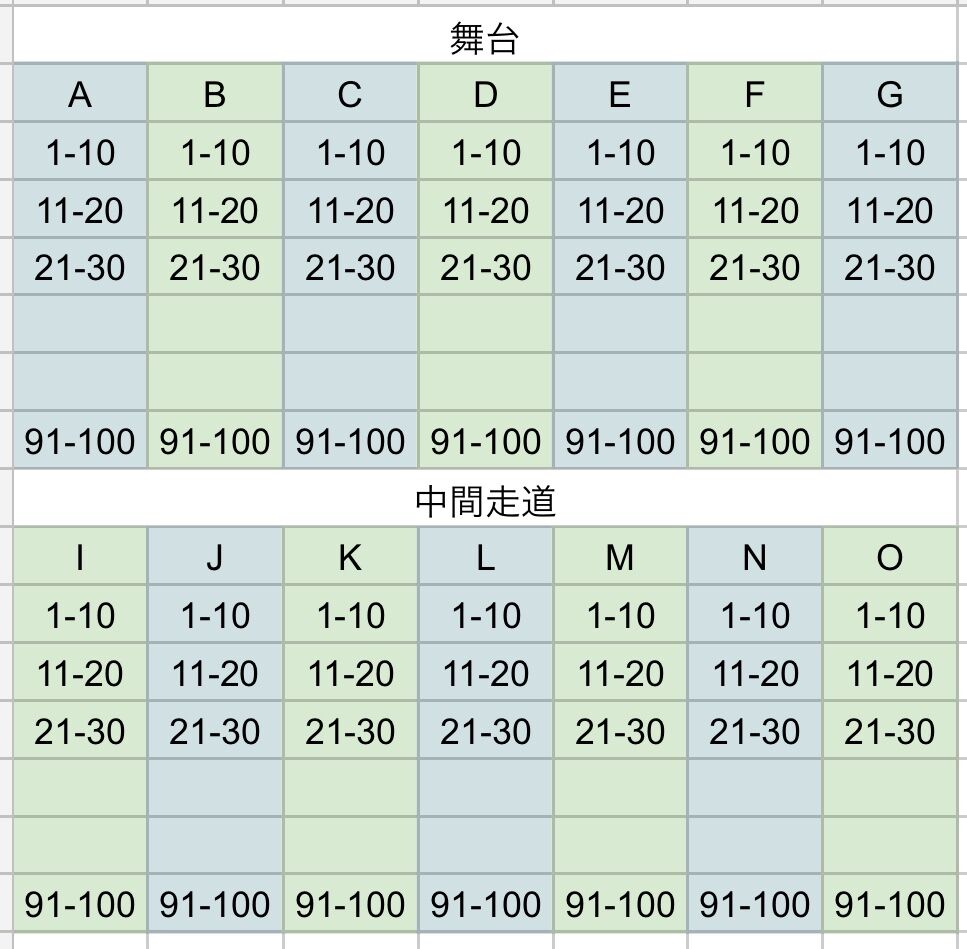The height and width of the screenshot is (949, 967).
Task: Select section header cell I
Action: tap(80, 556)
